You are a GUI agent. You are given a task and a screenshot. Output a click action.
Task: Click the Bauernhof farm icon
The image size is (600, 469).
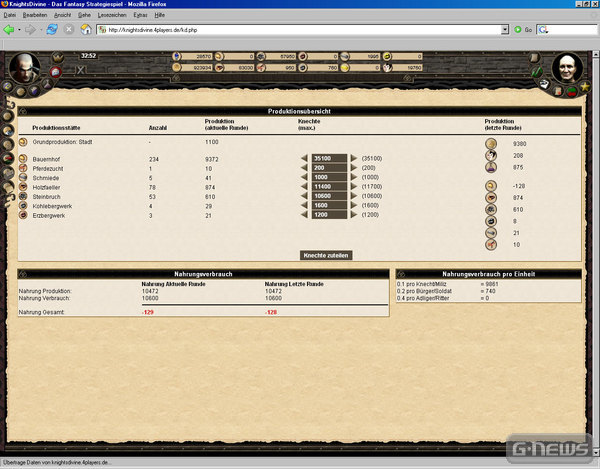(23, 158)
